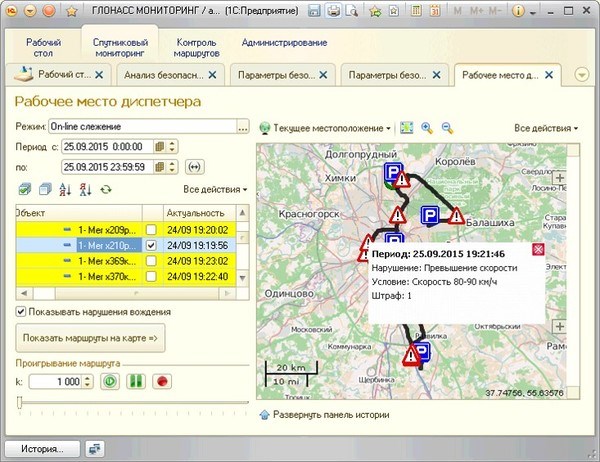Click the upper map plus button
This screenshot has height=462, width=600.
tap(560, 178)
